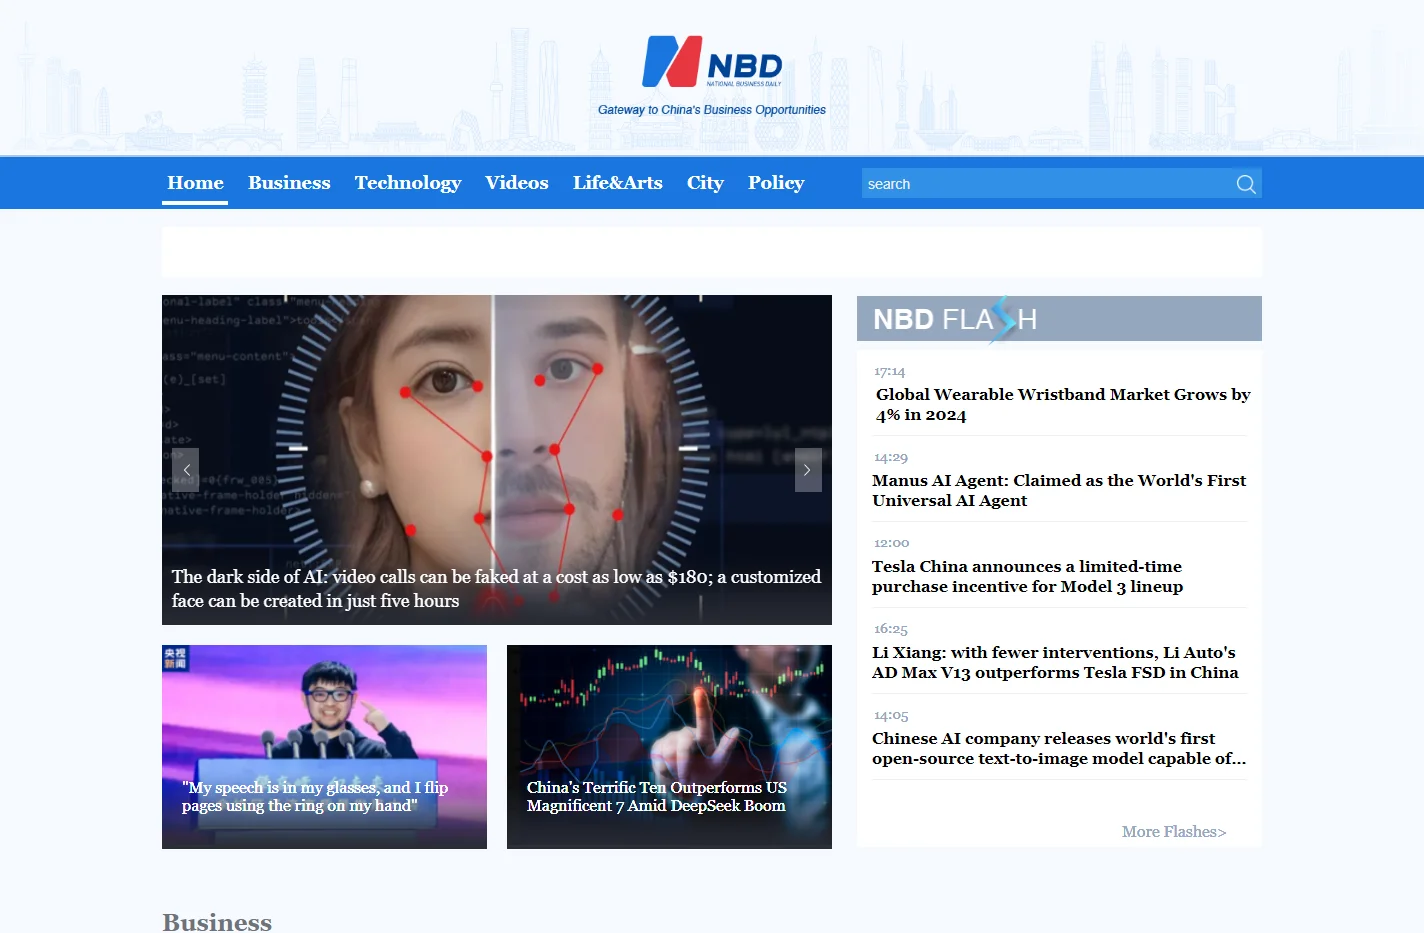Open AI deepfake video calls headline article
The width and height of the screenshot is (1424, 933).
click(x=496, y=589)
